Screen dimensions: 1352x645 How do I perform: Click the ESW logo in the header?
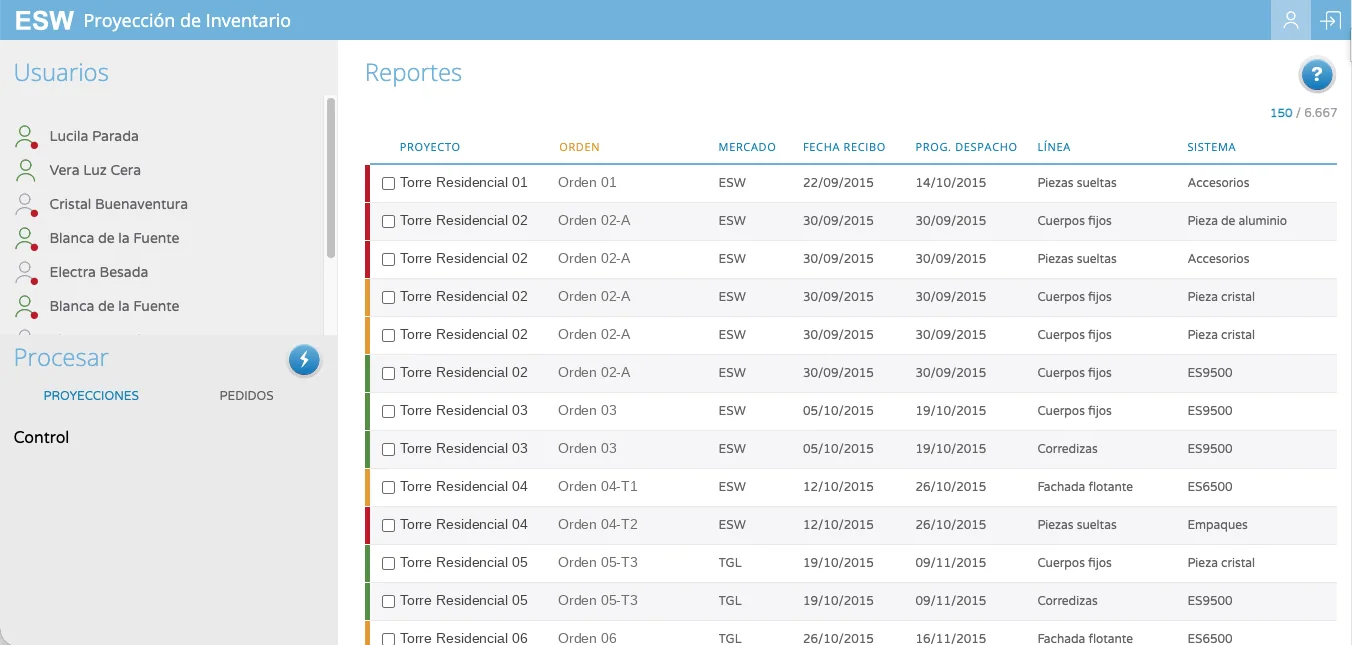pyautogui.click(x=44, y=20)
